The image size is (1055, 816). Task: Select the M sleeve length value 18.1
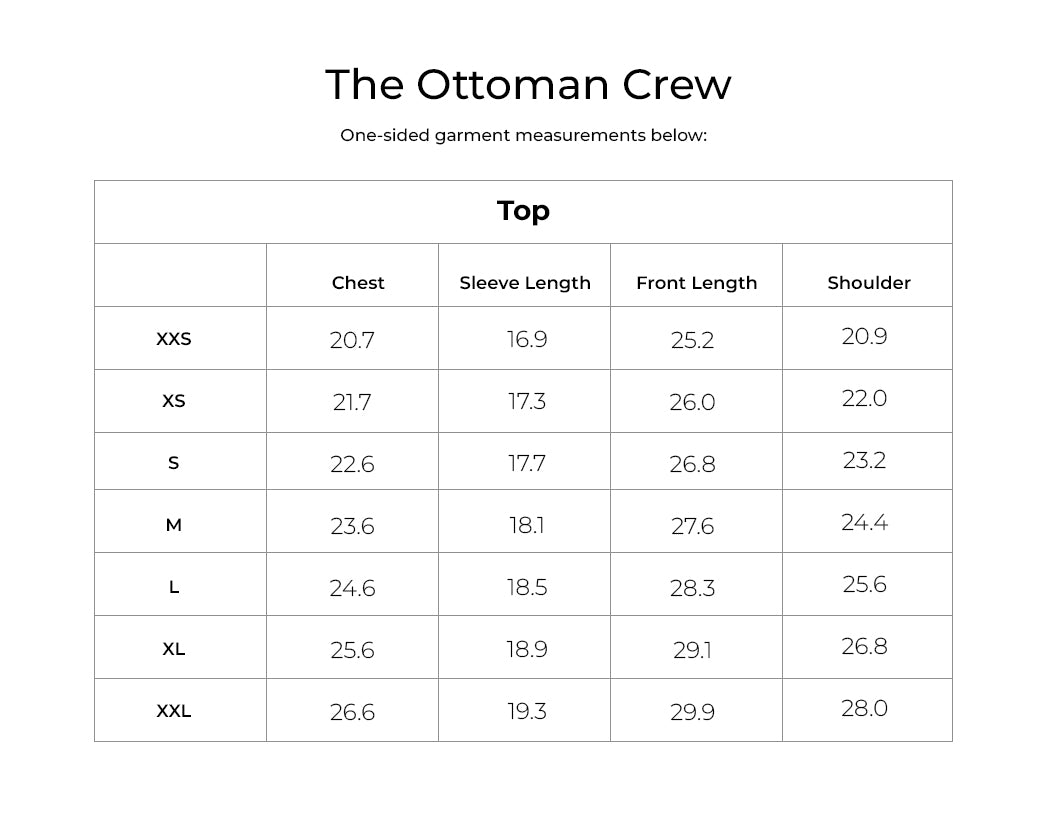526,525
